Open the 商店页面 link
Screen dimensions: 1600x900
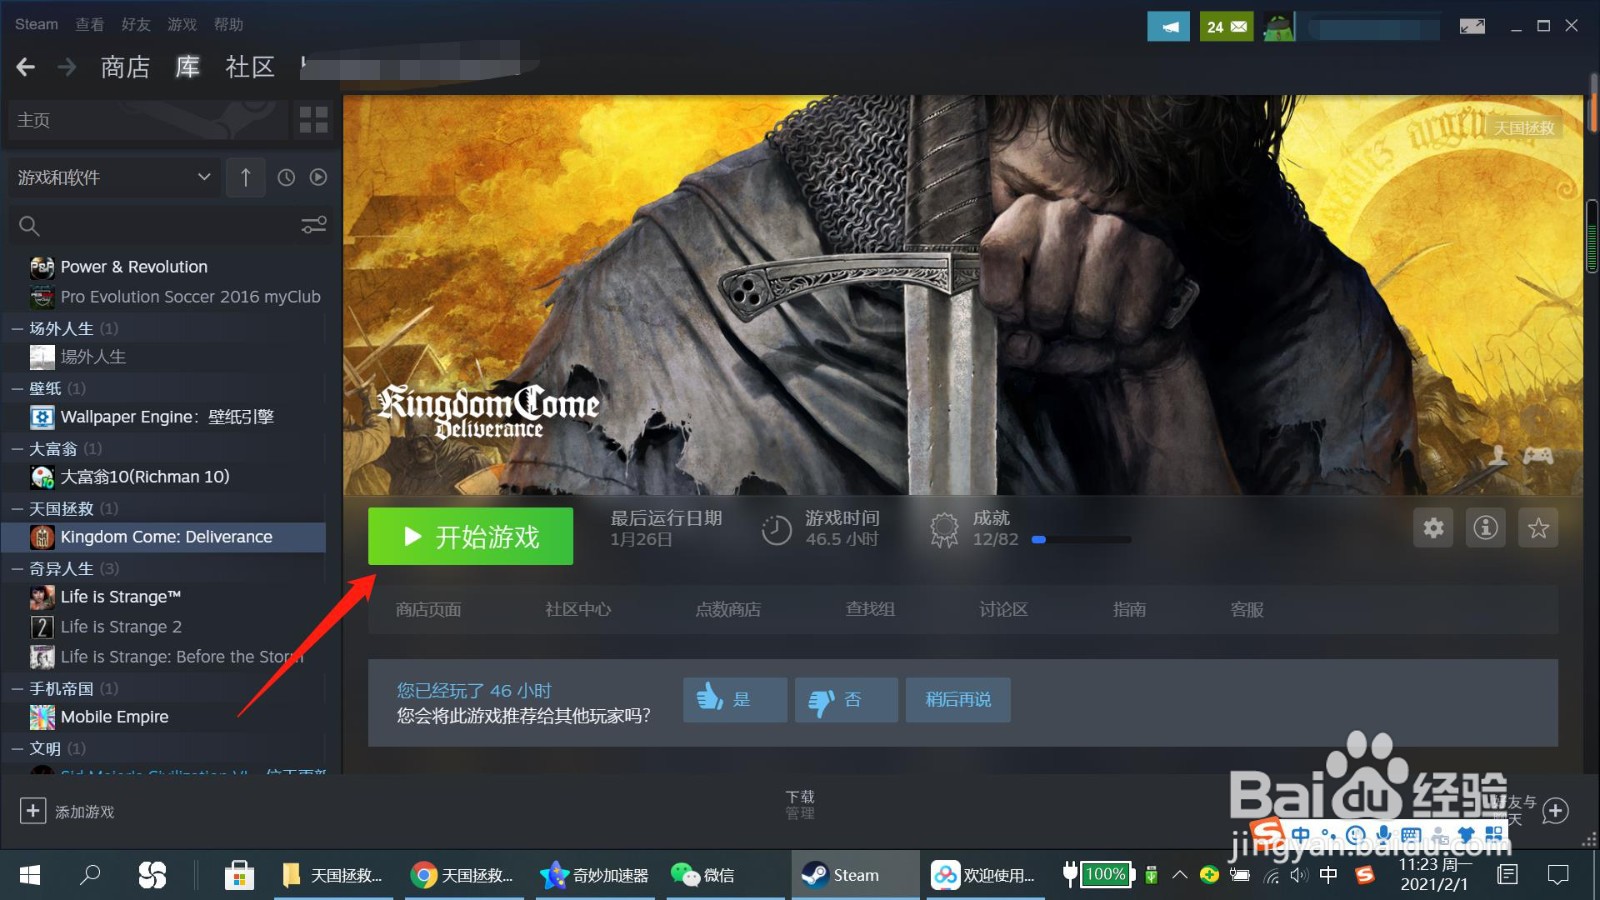(428, 609)
